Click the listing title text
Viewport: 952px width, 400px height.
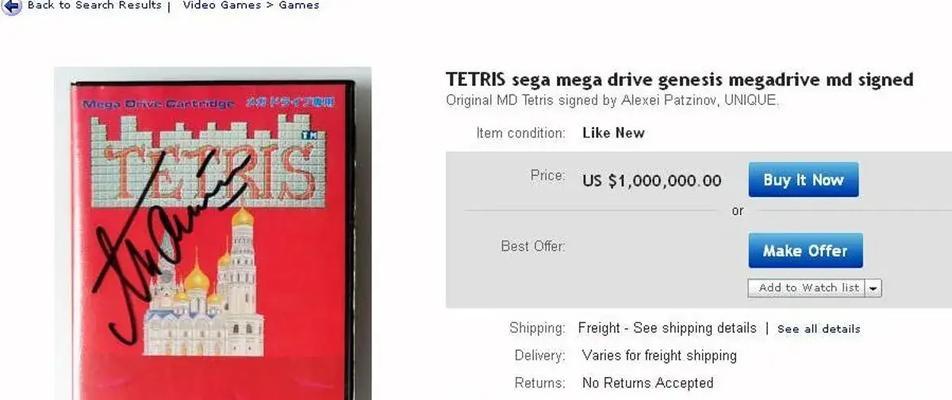(679, 80)
